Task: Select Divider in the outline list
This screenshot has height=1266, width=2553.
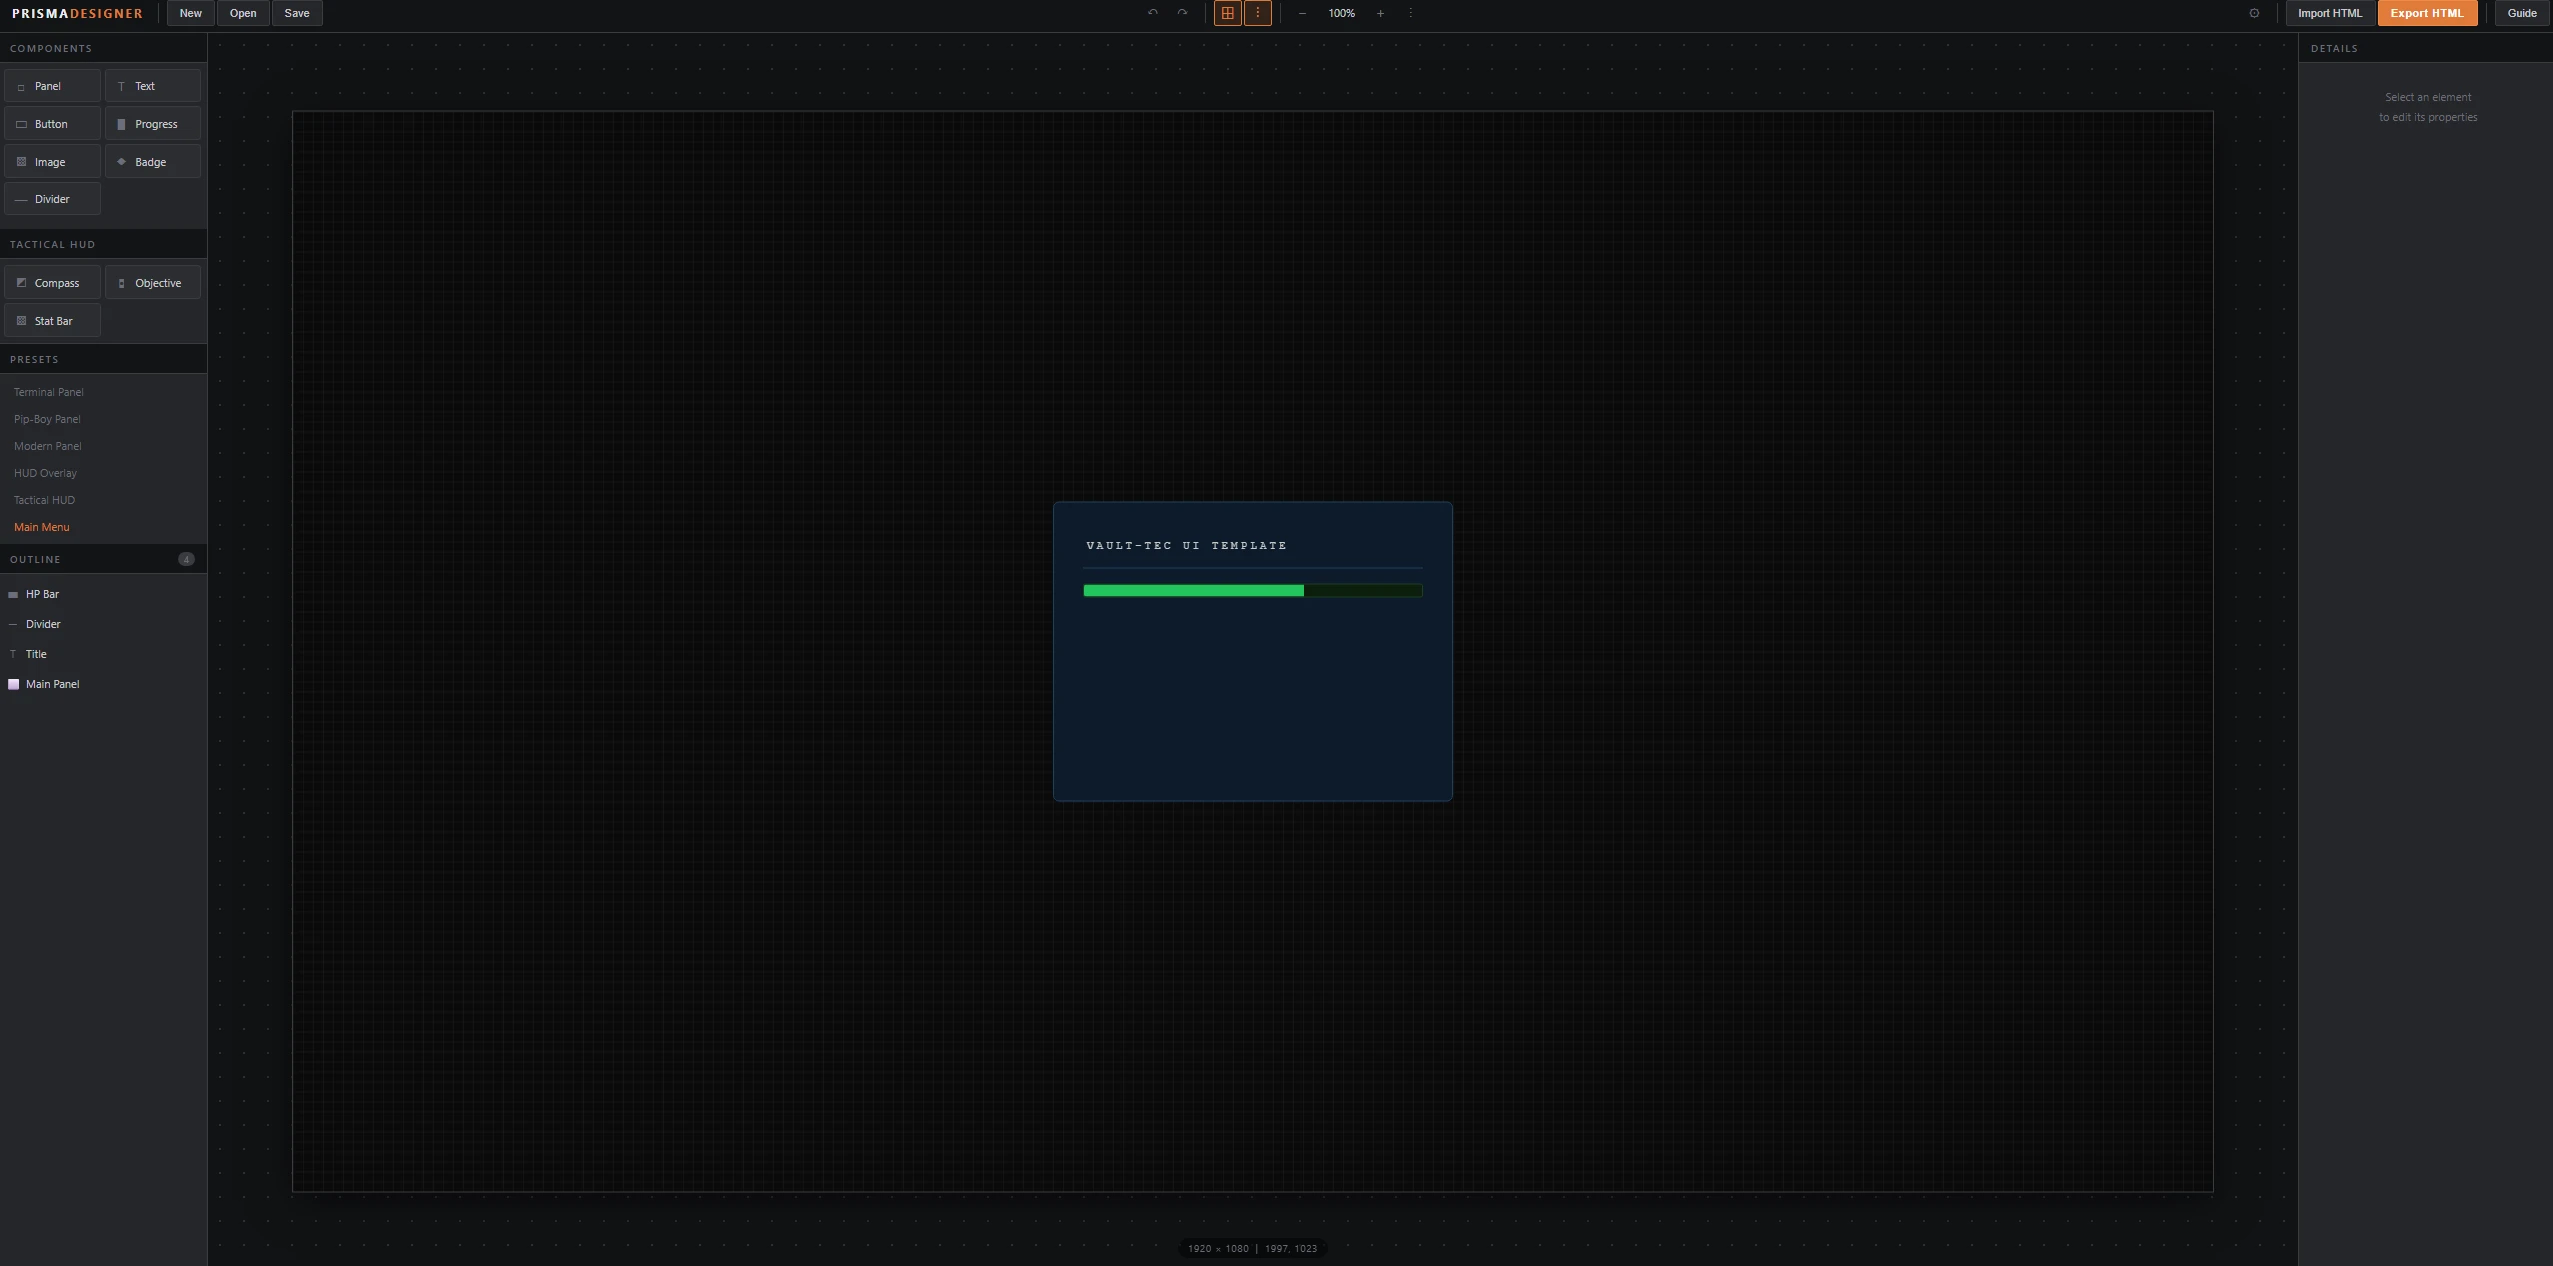Action: point(103,624)
